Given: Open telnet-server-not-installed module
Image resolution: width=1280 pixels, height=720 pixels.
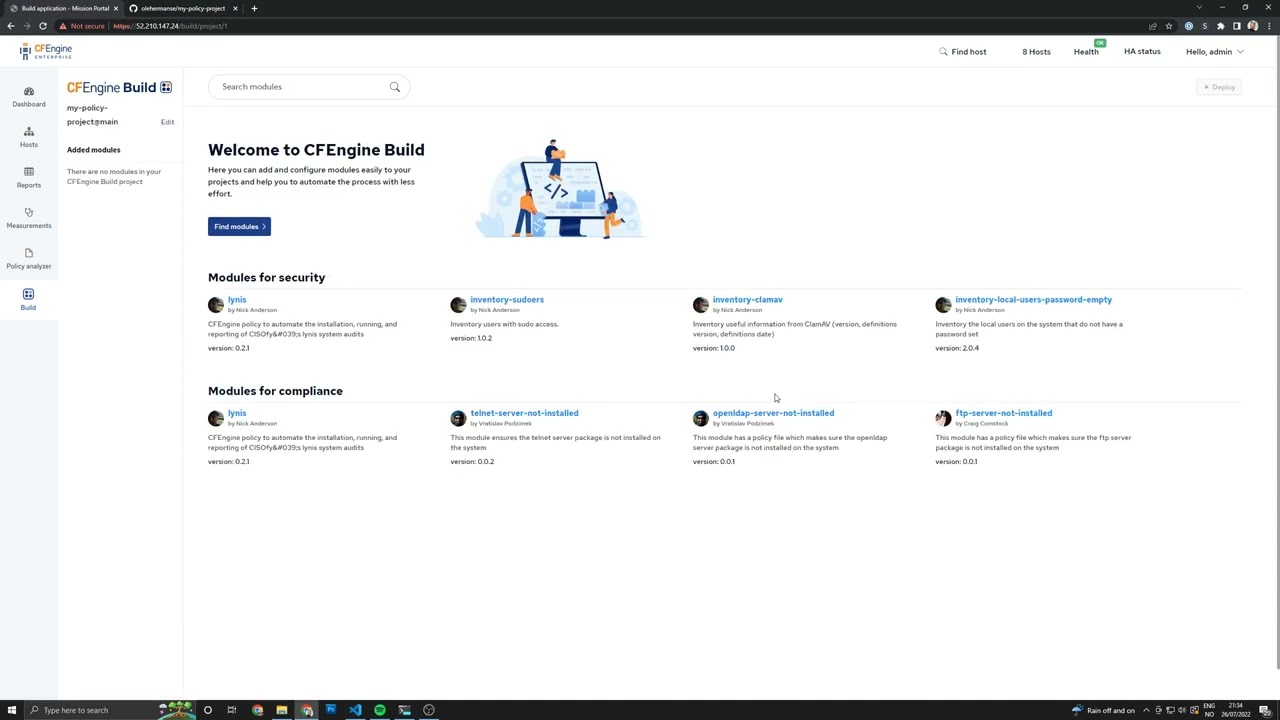Looking at the screenshot, I should (524, 413).
